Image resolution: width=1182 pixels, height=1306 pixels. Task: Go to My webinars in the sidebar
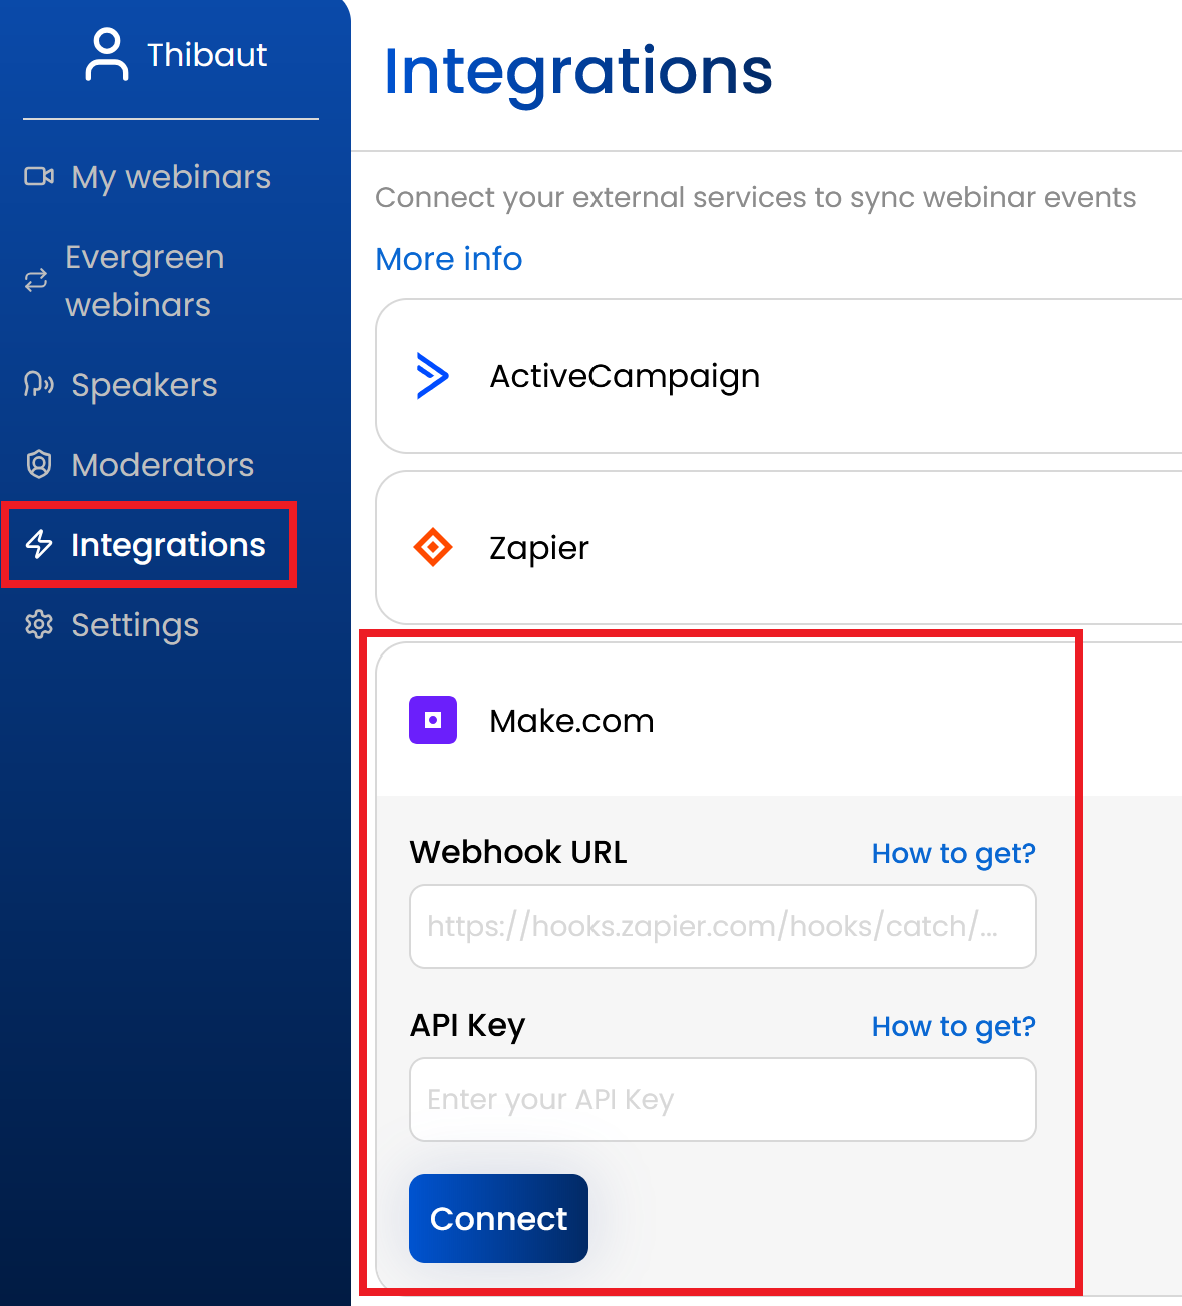tap(171, 177)
